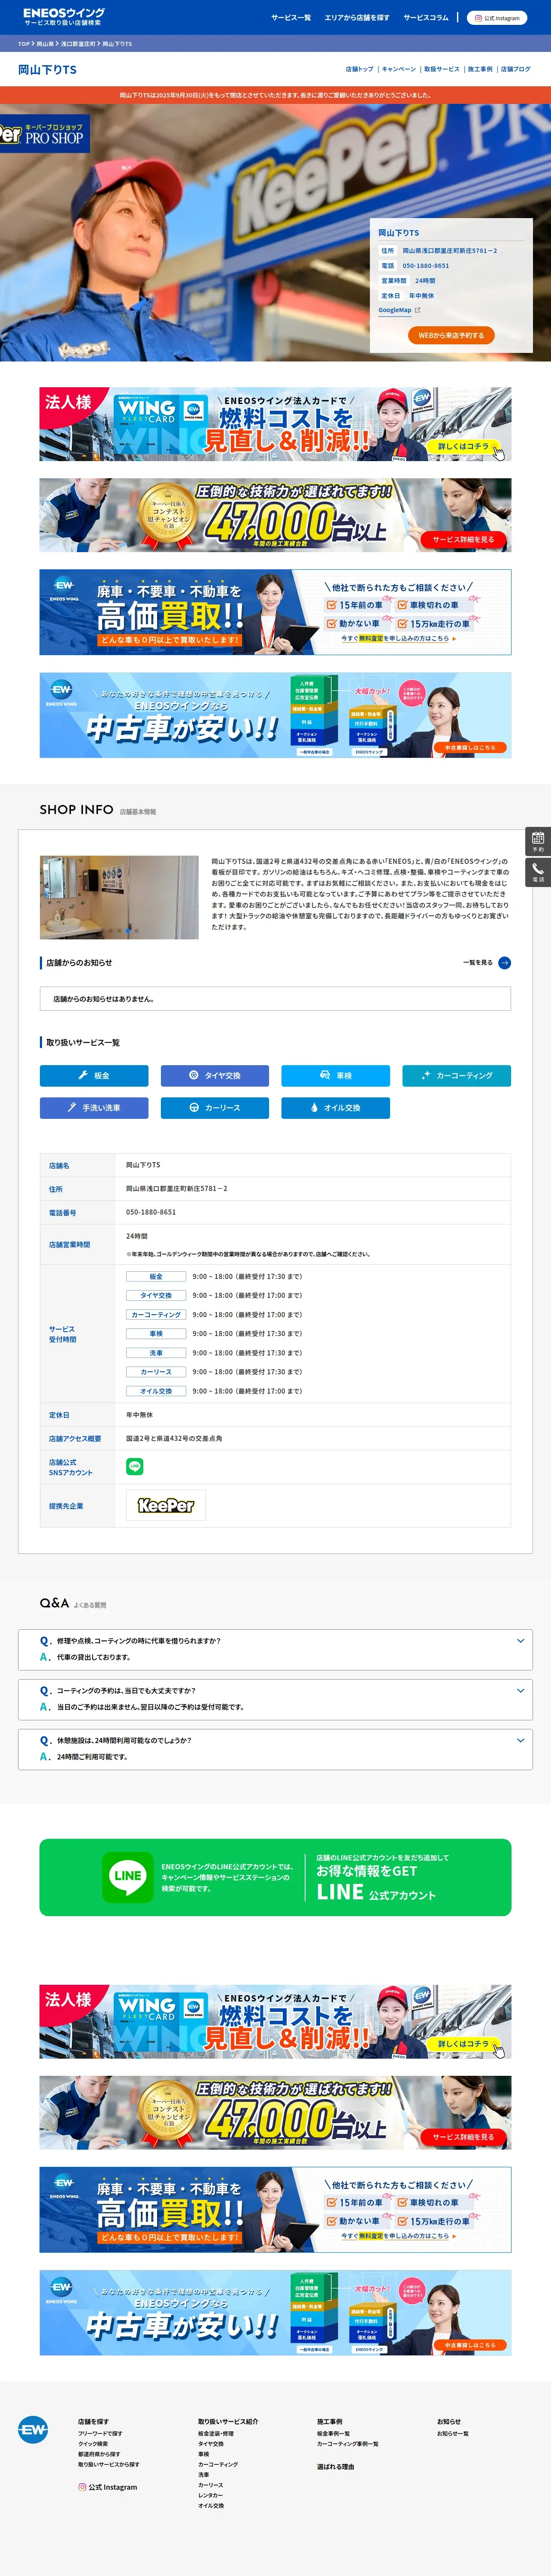Open the 法人様 fuel card banner above SHOP INFO

tap(275, 424)
